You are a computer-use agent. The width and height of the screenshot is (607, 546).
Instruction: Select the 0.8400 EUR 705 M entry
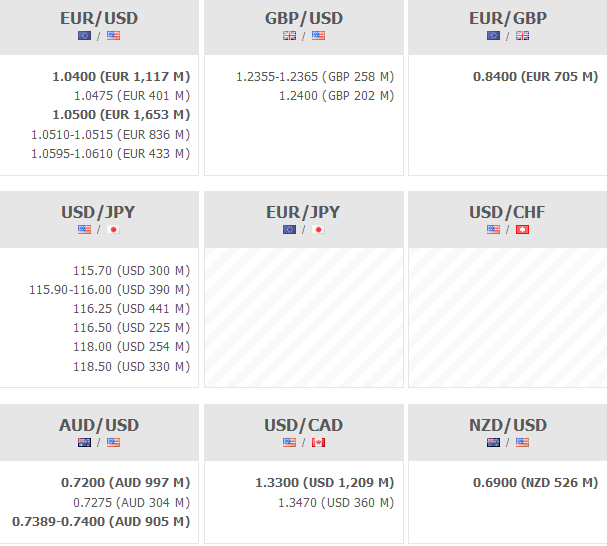point(533,76)
